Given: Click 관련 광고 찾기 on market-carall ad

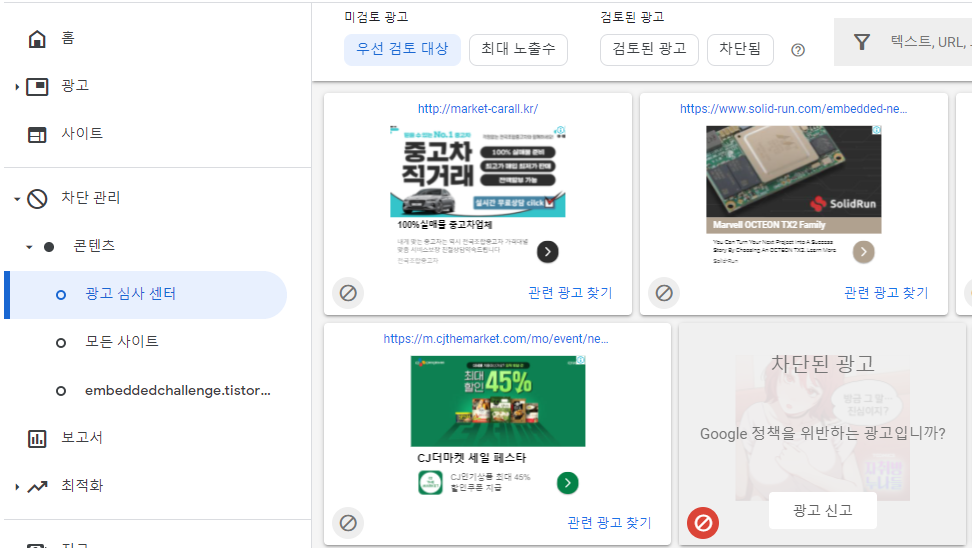Looking at the screenshot, I should pyautogui.click(x=570, y=293).
